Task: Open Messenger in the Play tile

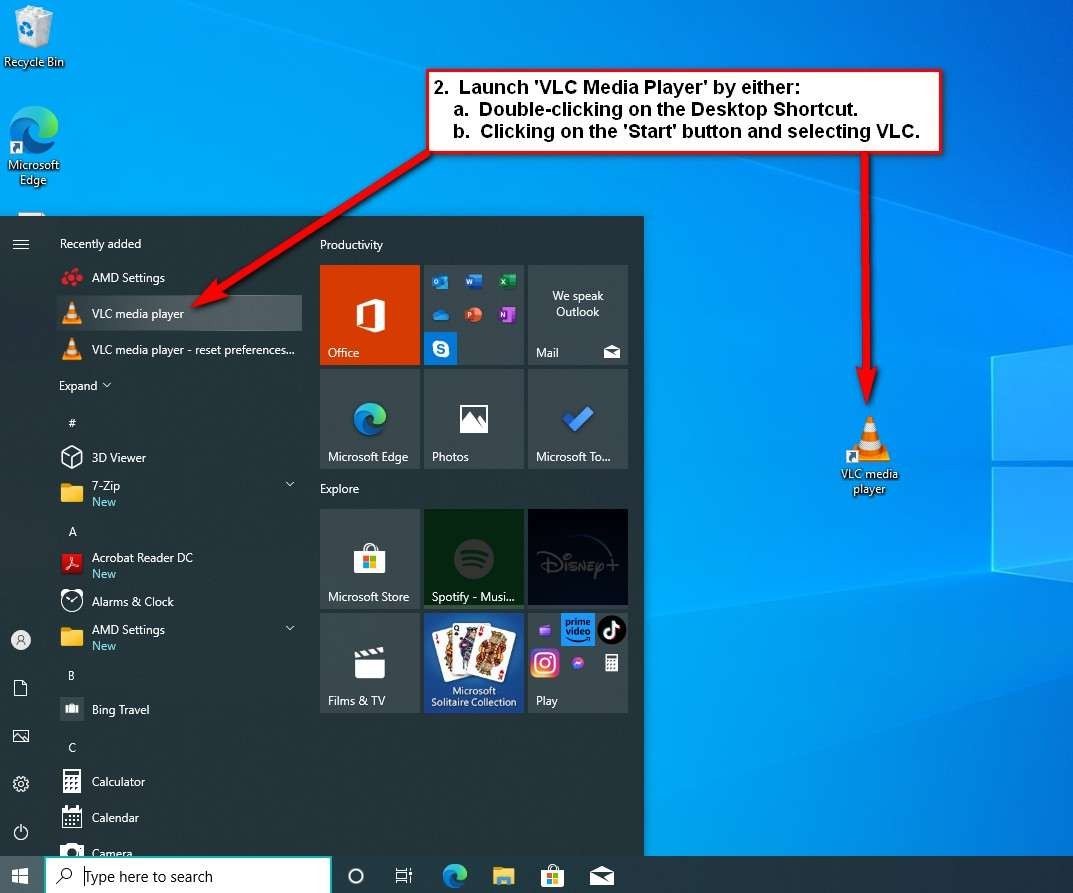Action: [578, 663]
